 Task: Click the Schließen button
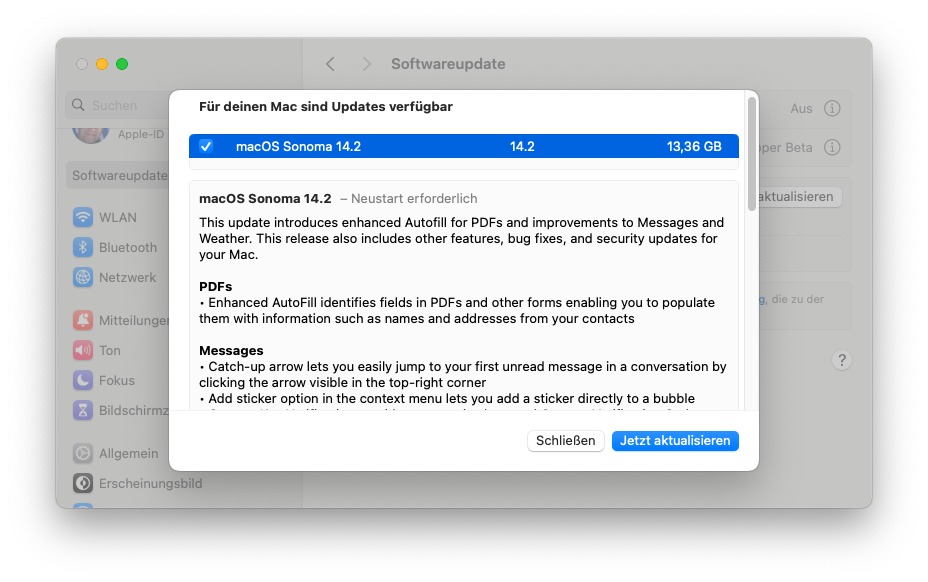[x=565, y=440]
